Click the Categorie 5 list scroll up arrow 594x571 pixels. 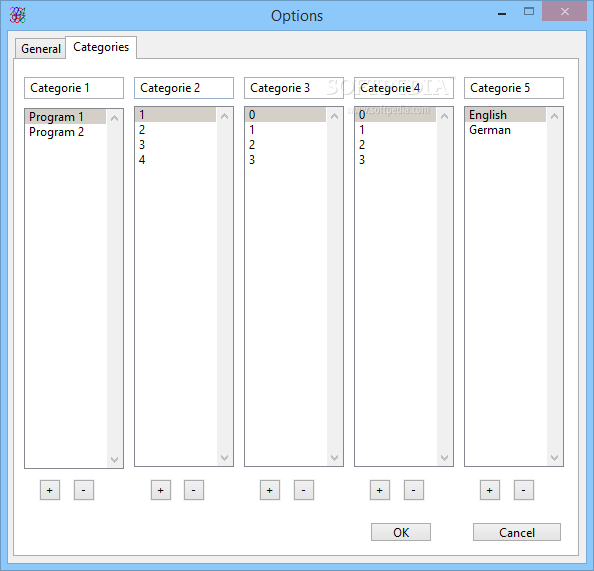(554, 116)
